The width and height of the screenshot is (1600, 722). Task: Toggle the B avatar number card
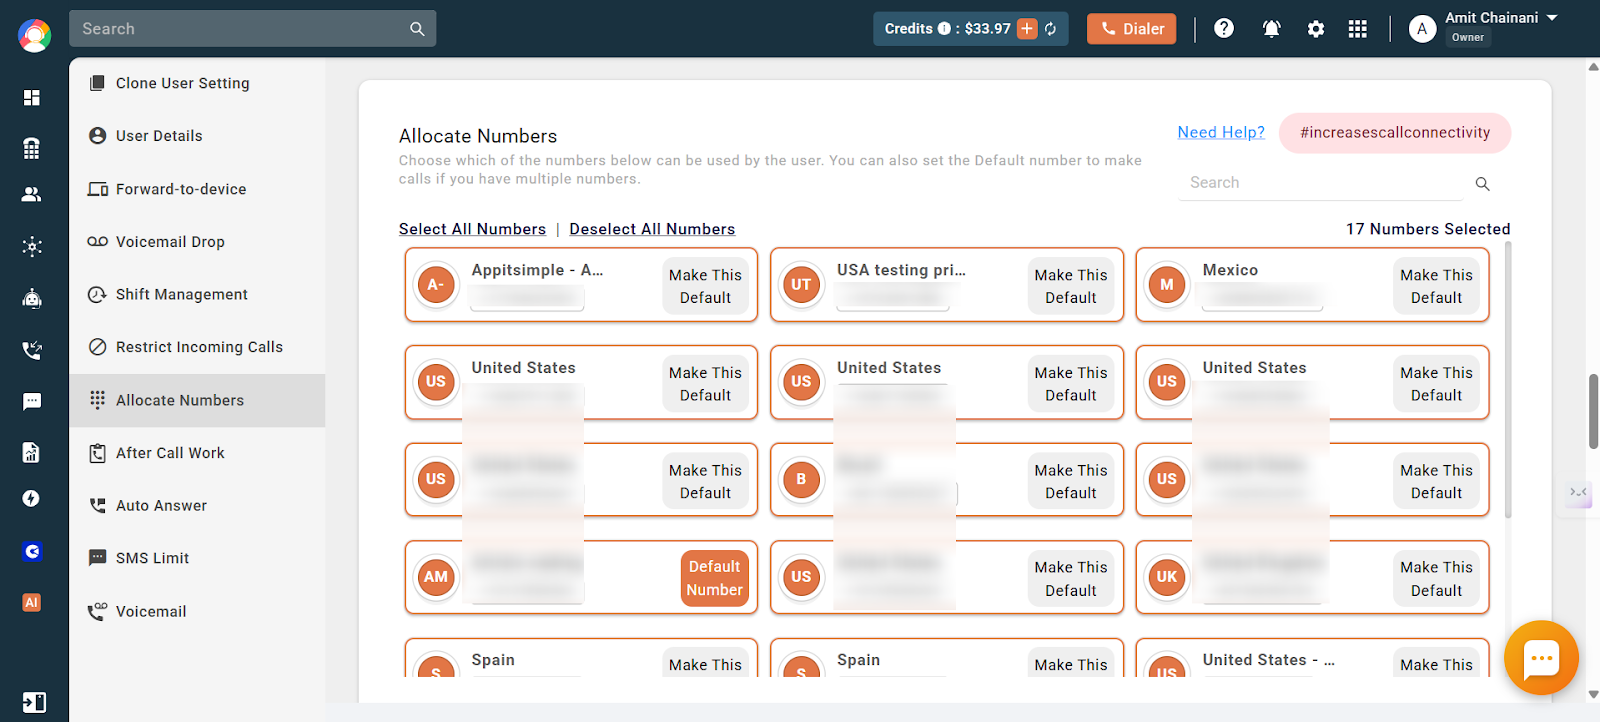(x=946, y=480)
